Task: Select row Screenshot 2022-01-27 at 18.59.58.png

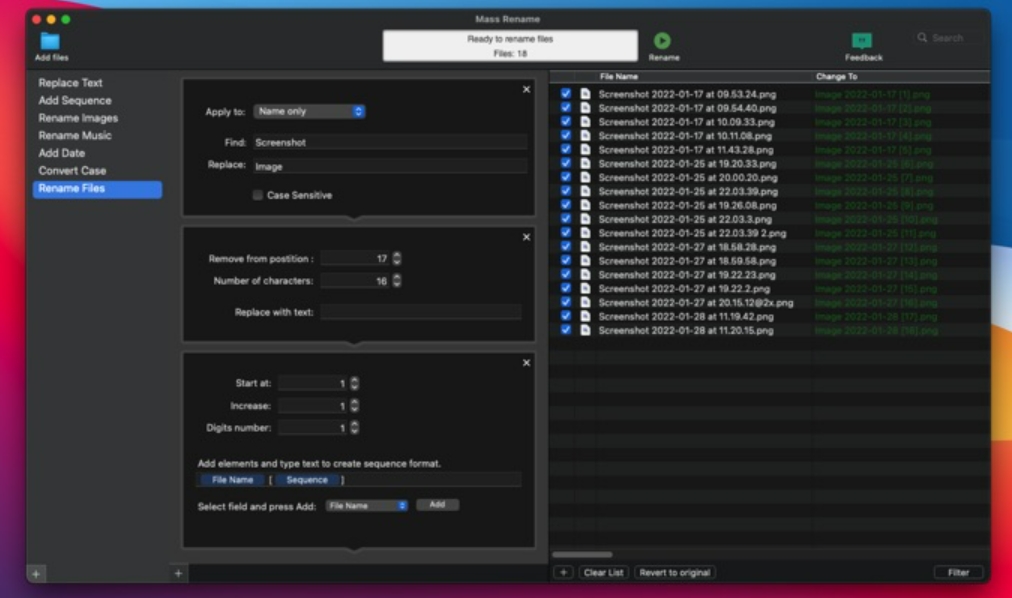Action: coord(769,261)
